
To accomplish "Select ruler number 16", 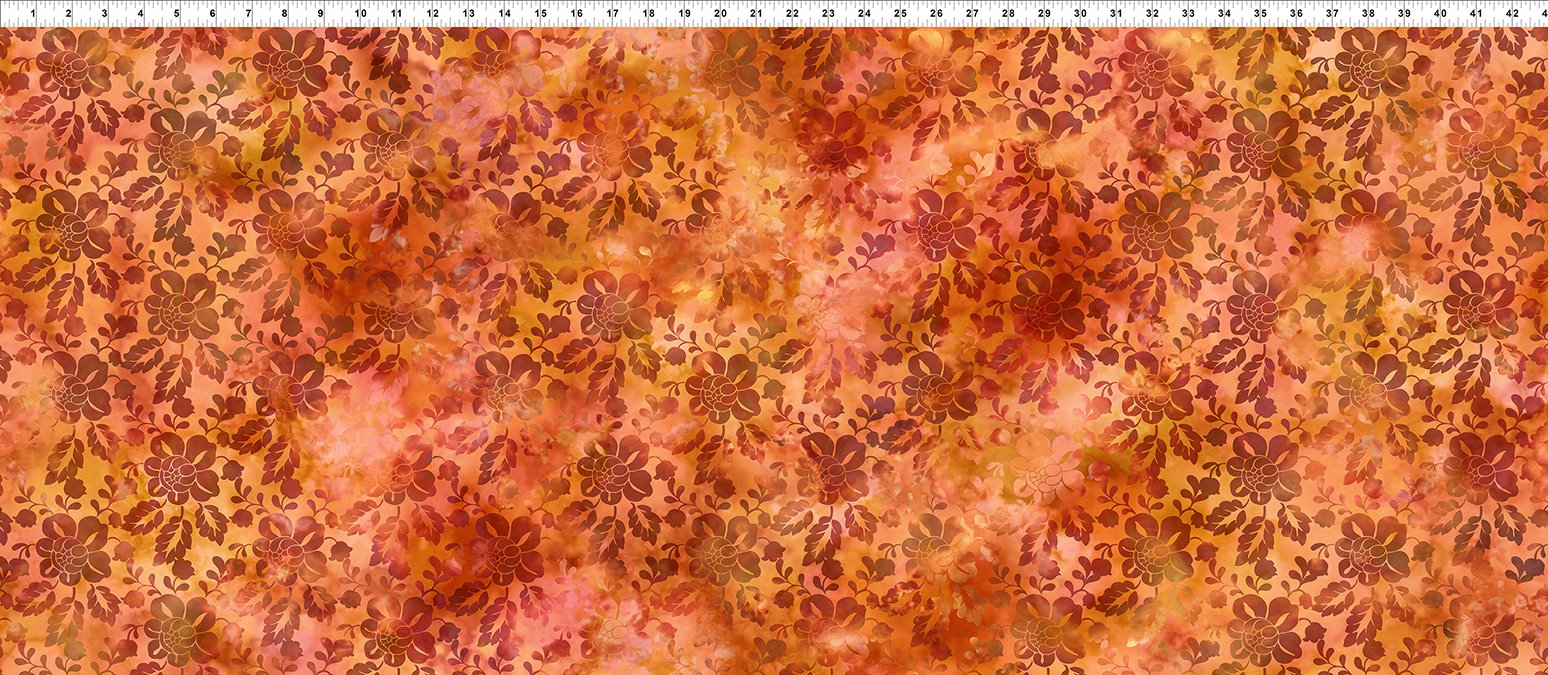I will pyautogui.click(x=575, y=14).
